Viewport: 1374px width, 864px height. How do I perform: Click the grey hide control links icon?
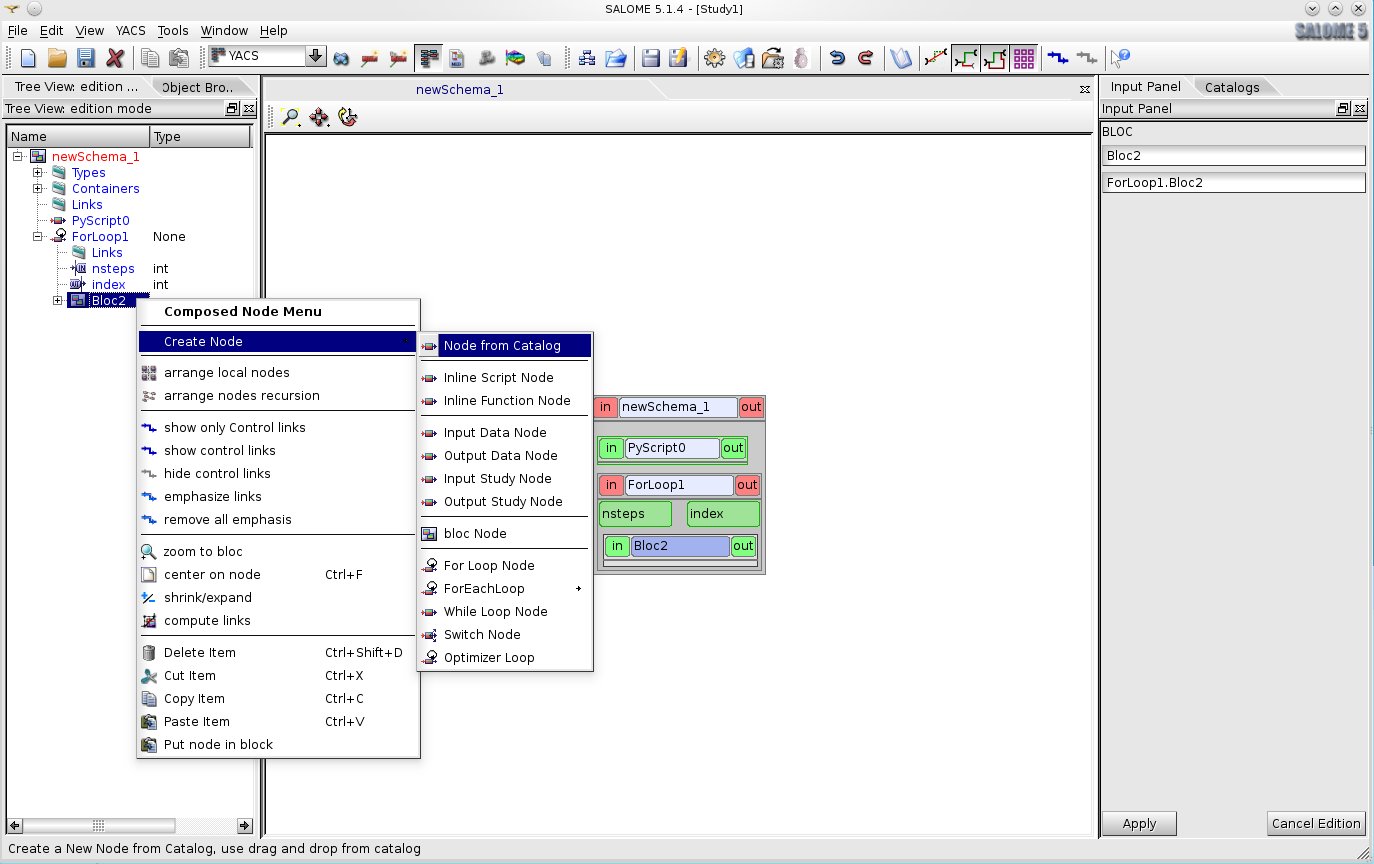[1087, 58]
